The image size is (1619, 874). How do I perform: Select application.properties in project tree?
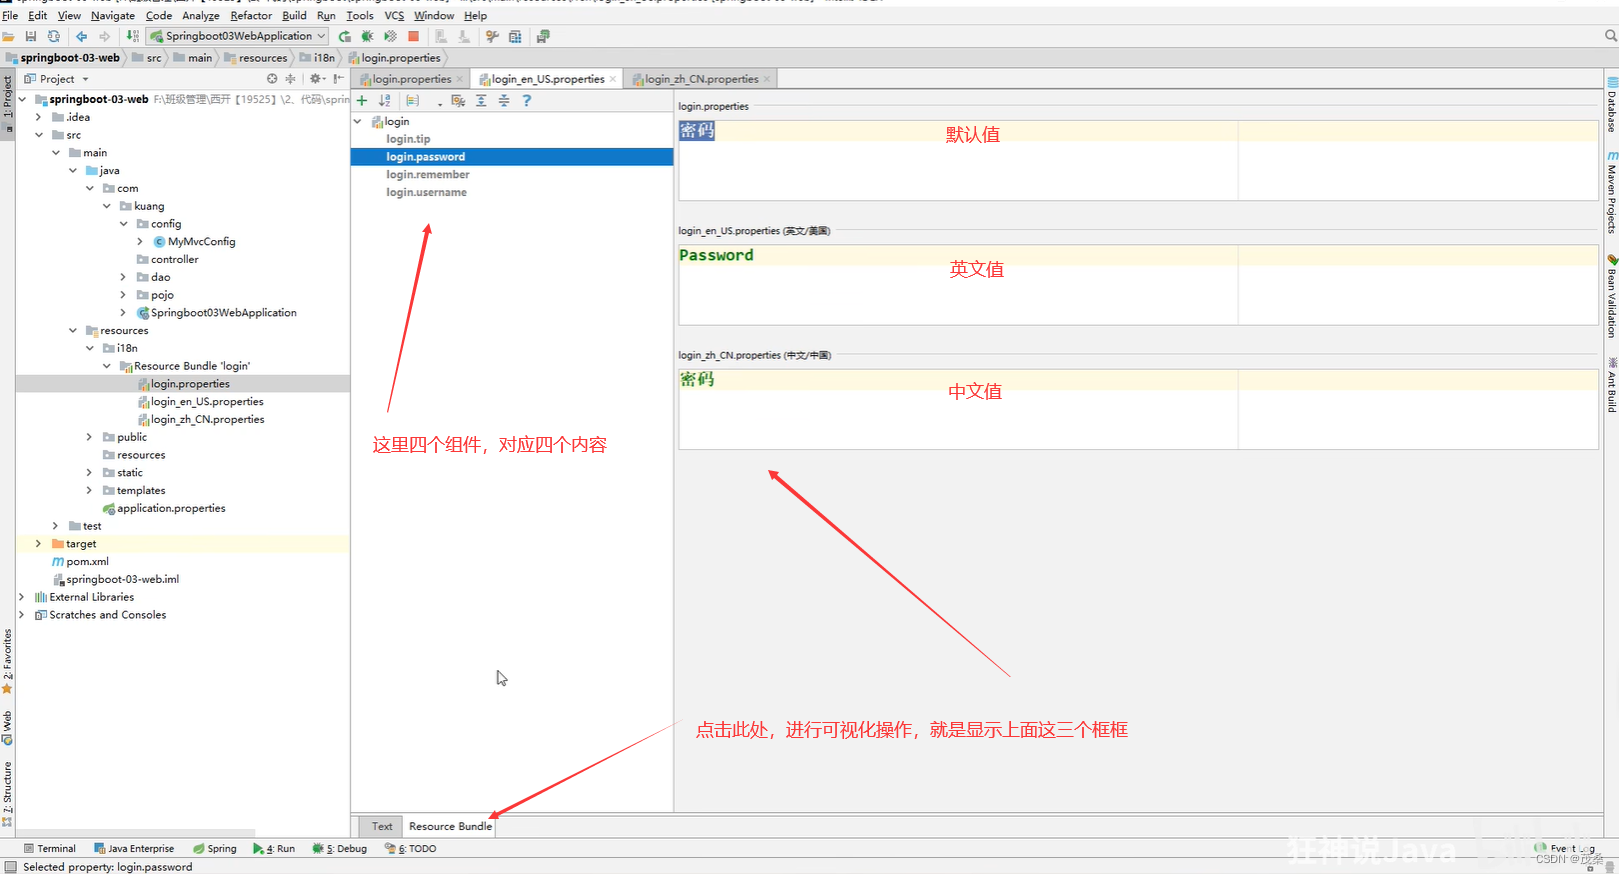coord(164,508)
